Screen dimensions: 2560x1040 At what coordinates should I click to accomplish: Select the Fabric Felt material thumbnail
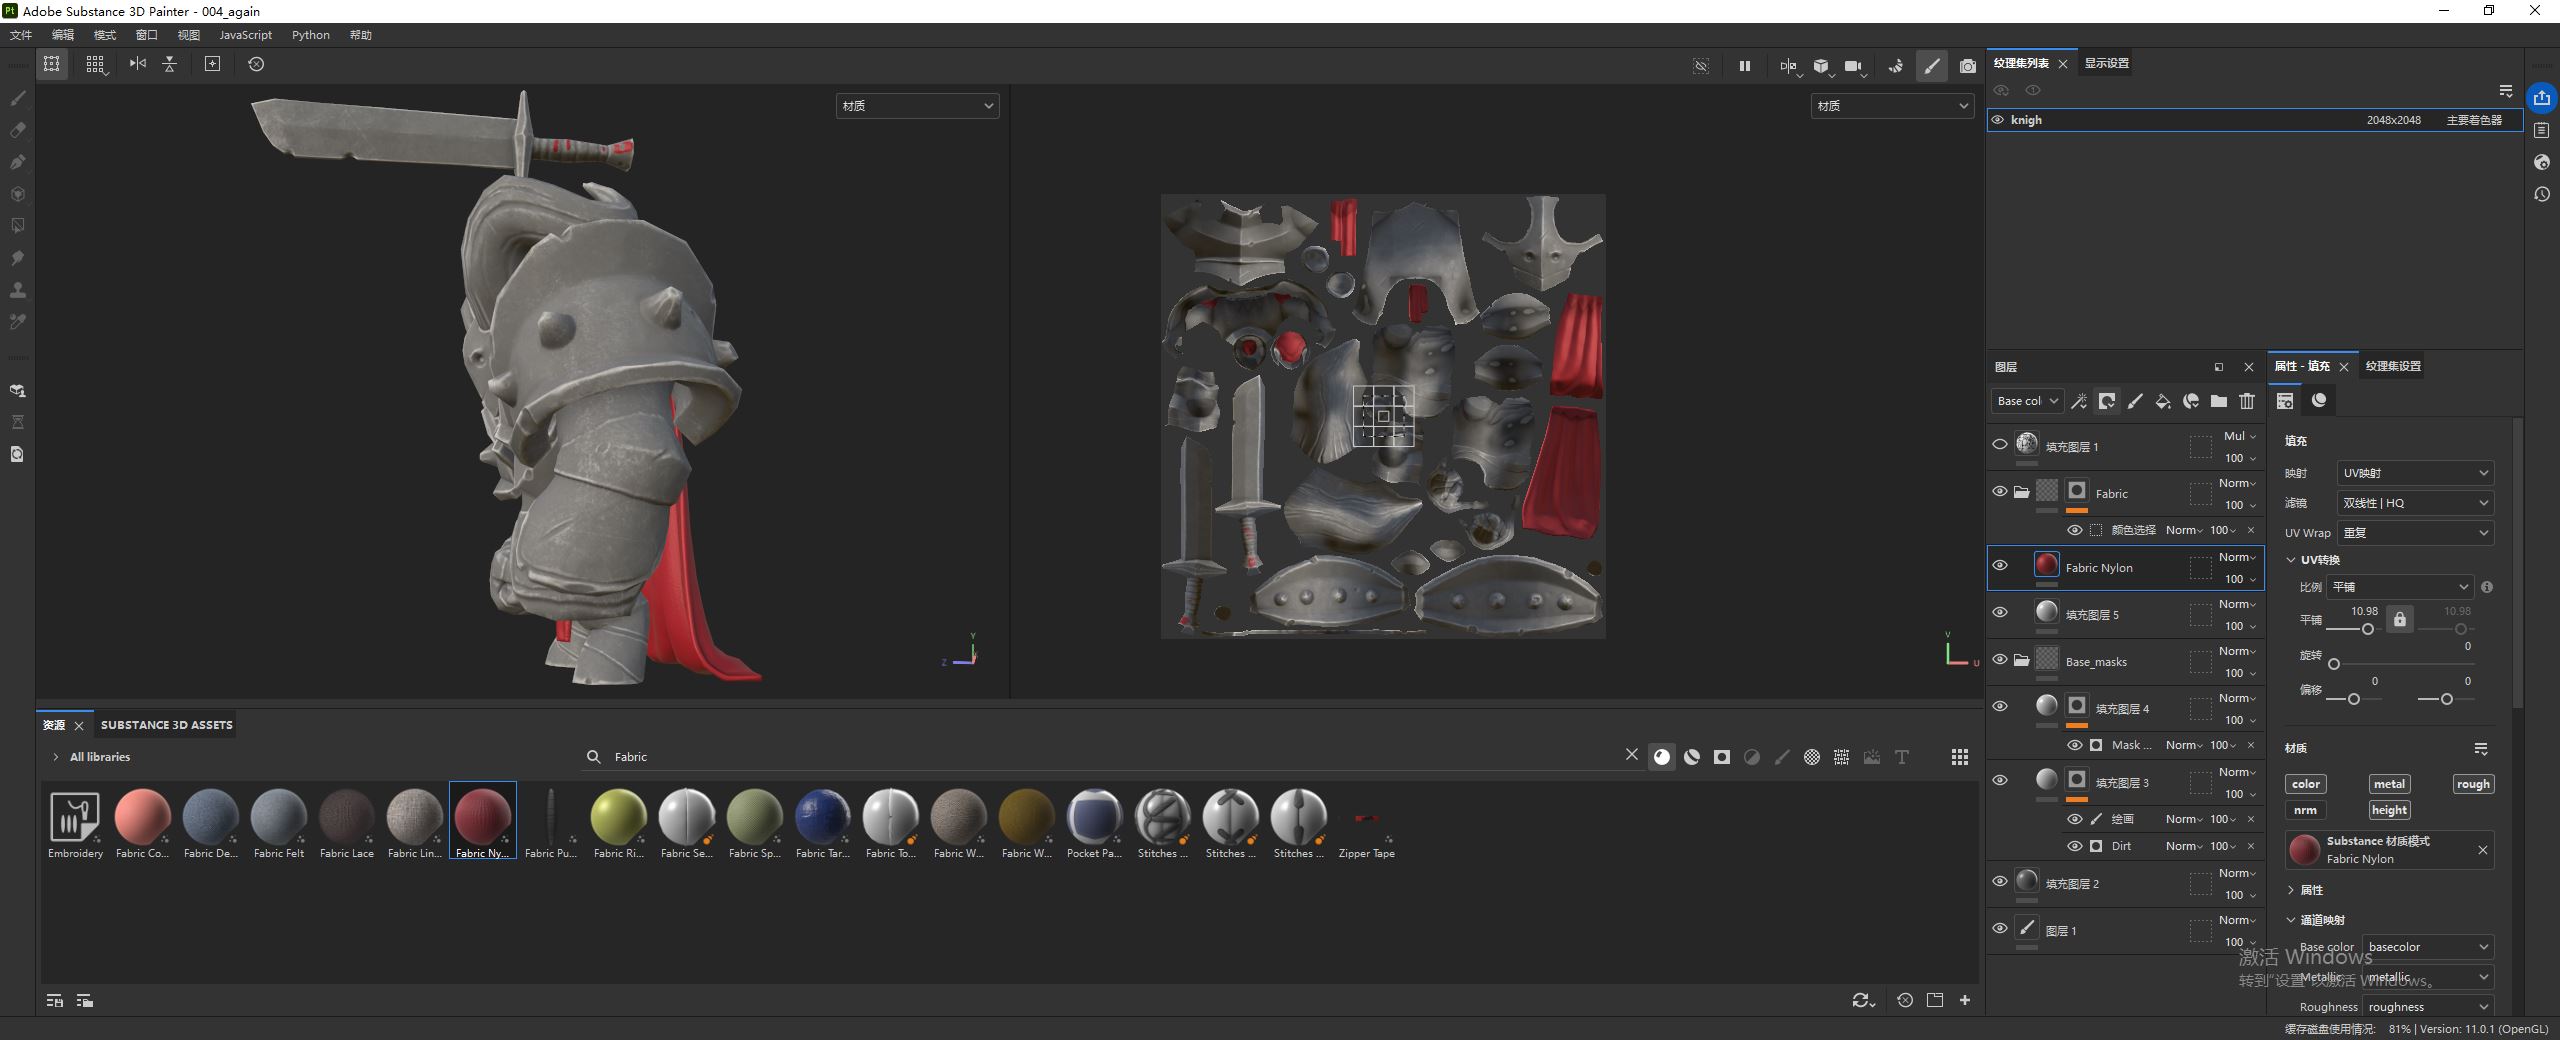[278, 816]
